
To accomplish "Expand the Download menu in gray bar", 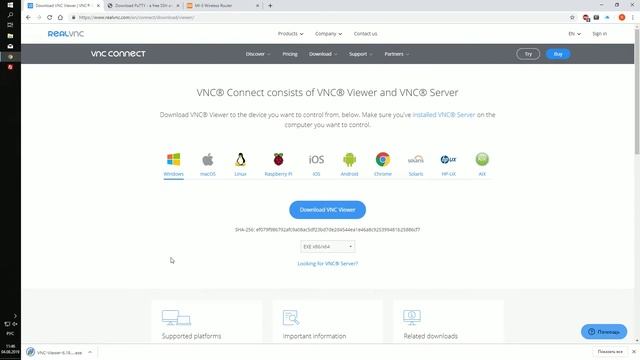I will 323,54.
